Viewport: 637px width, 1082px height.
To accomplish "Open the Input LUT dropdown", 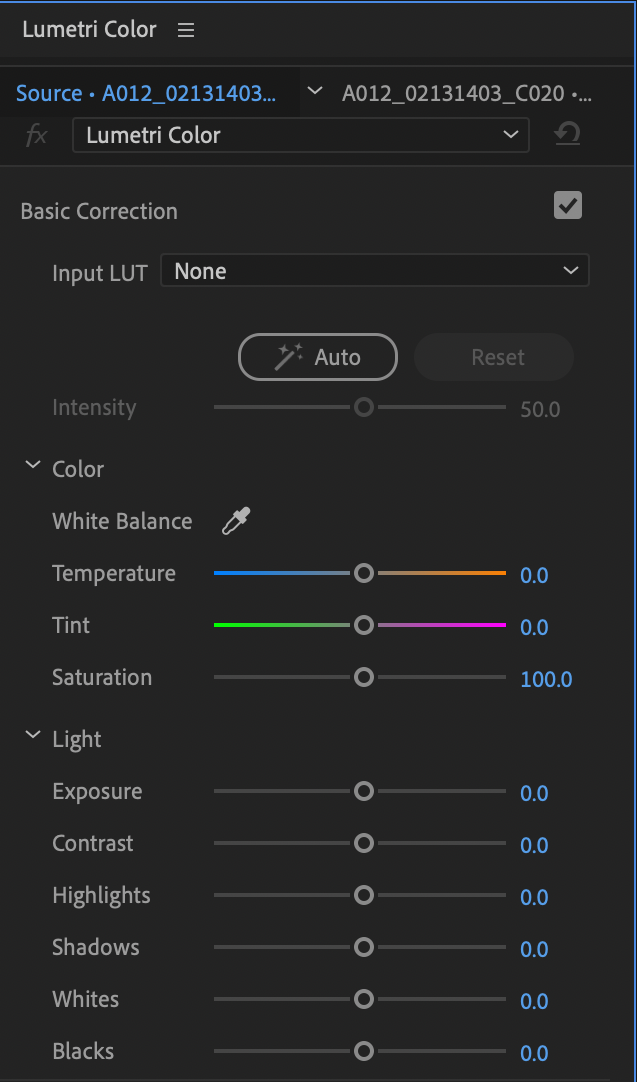I will coord(375,270).
